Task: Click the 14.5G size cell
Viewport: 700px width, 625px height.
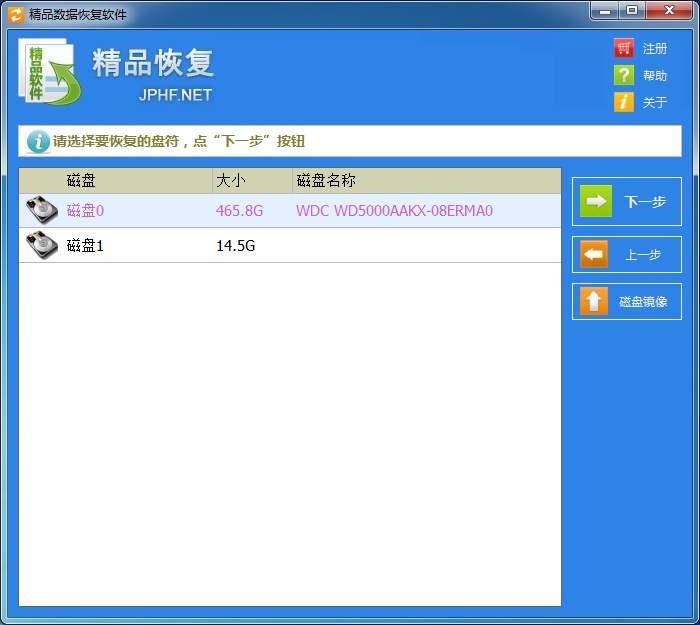Action: coord(235,246)
